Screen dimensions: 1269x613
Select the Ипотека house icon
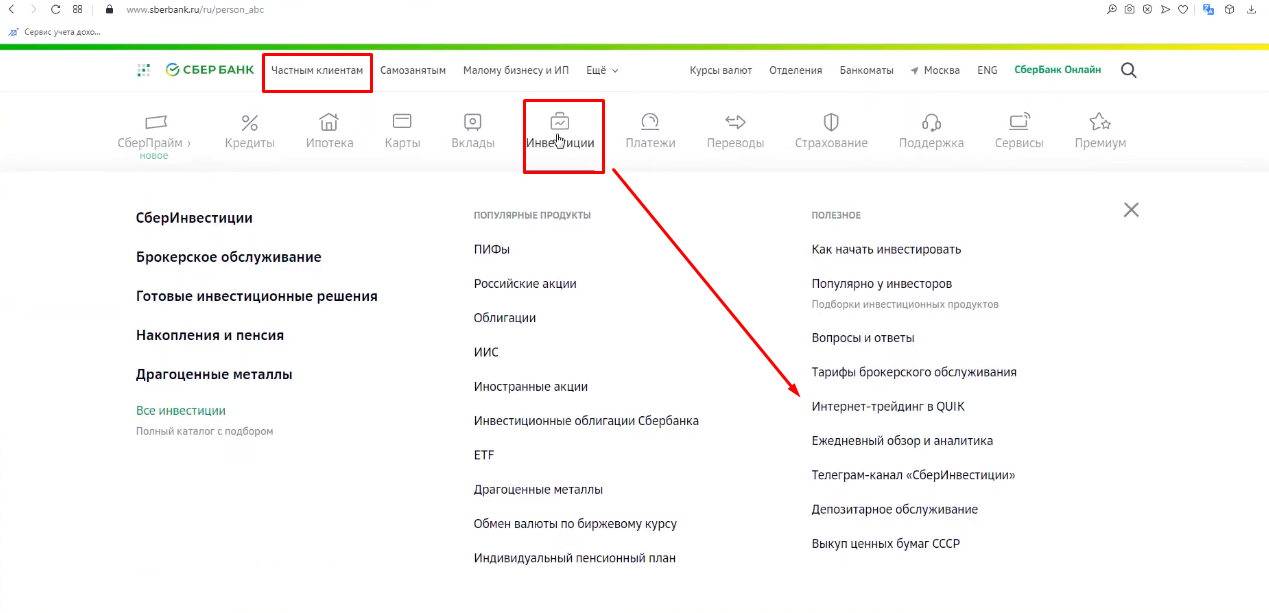tap(329, 123)
